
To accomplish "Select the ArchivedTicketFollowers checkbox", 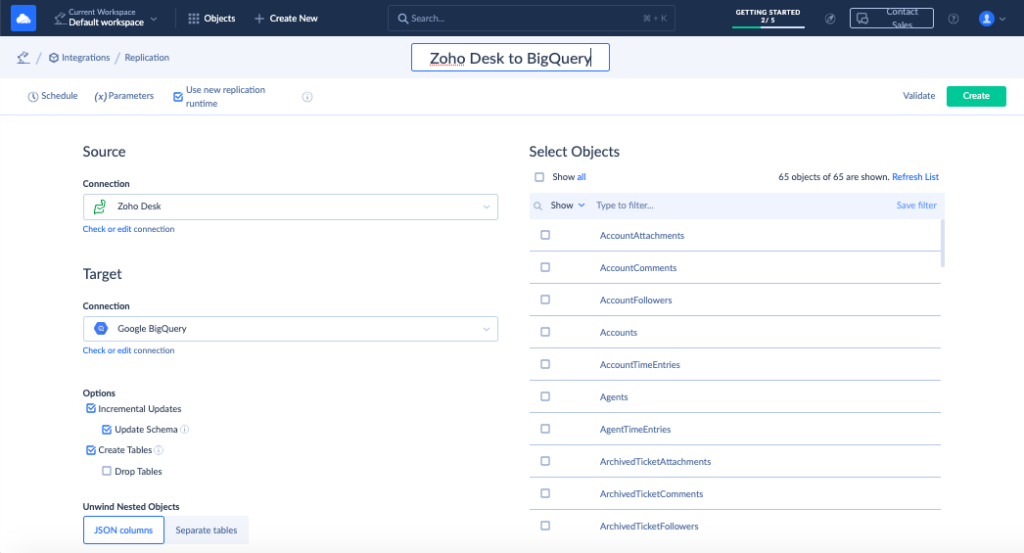I will coord(545,526).
